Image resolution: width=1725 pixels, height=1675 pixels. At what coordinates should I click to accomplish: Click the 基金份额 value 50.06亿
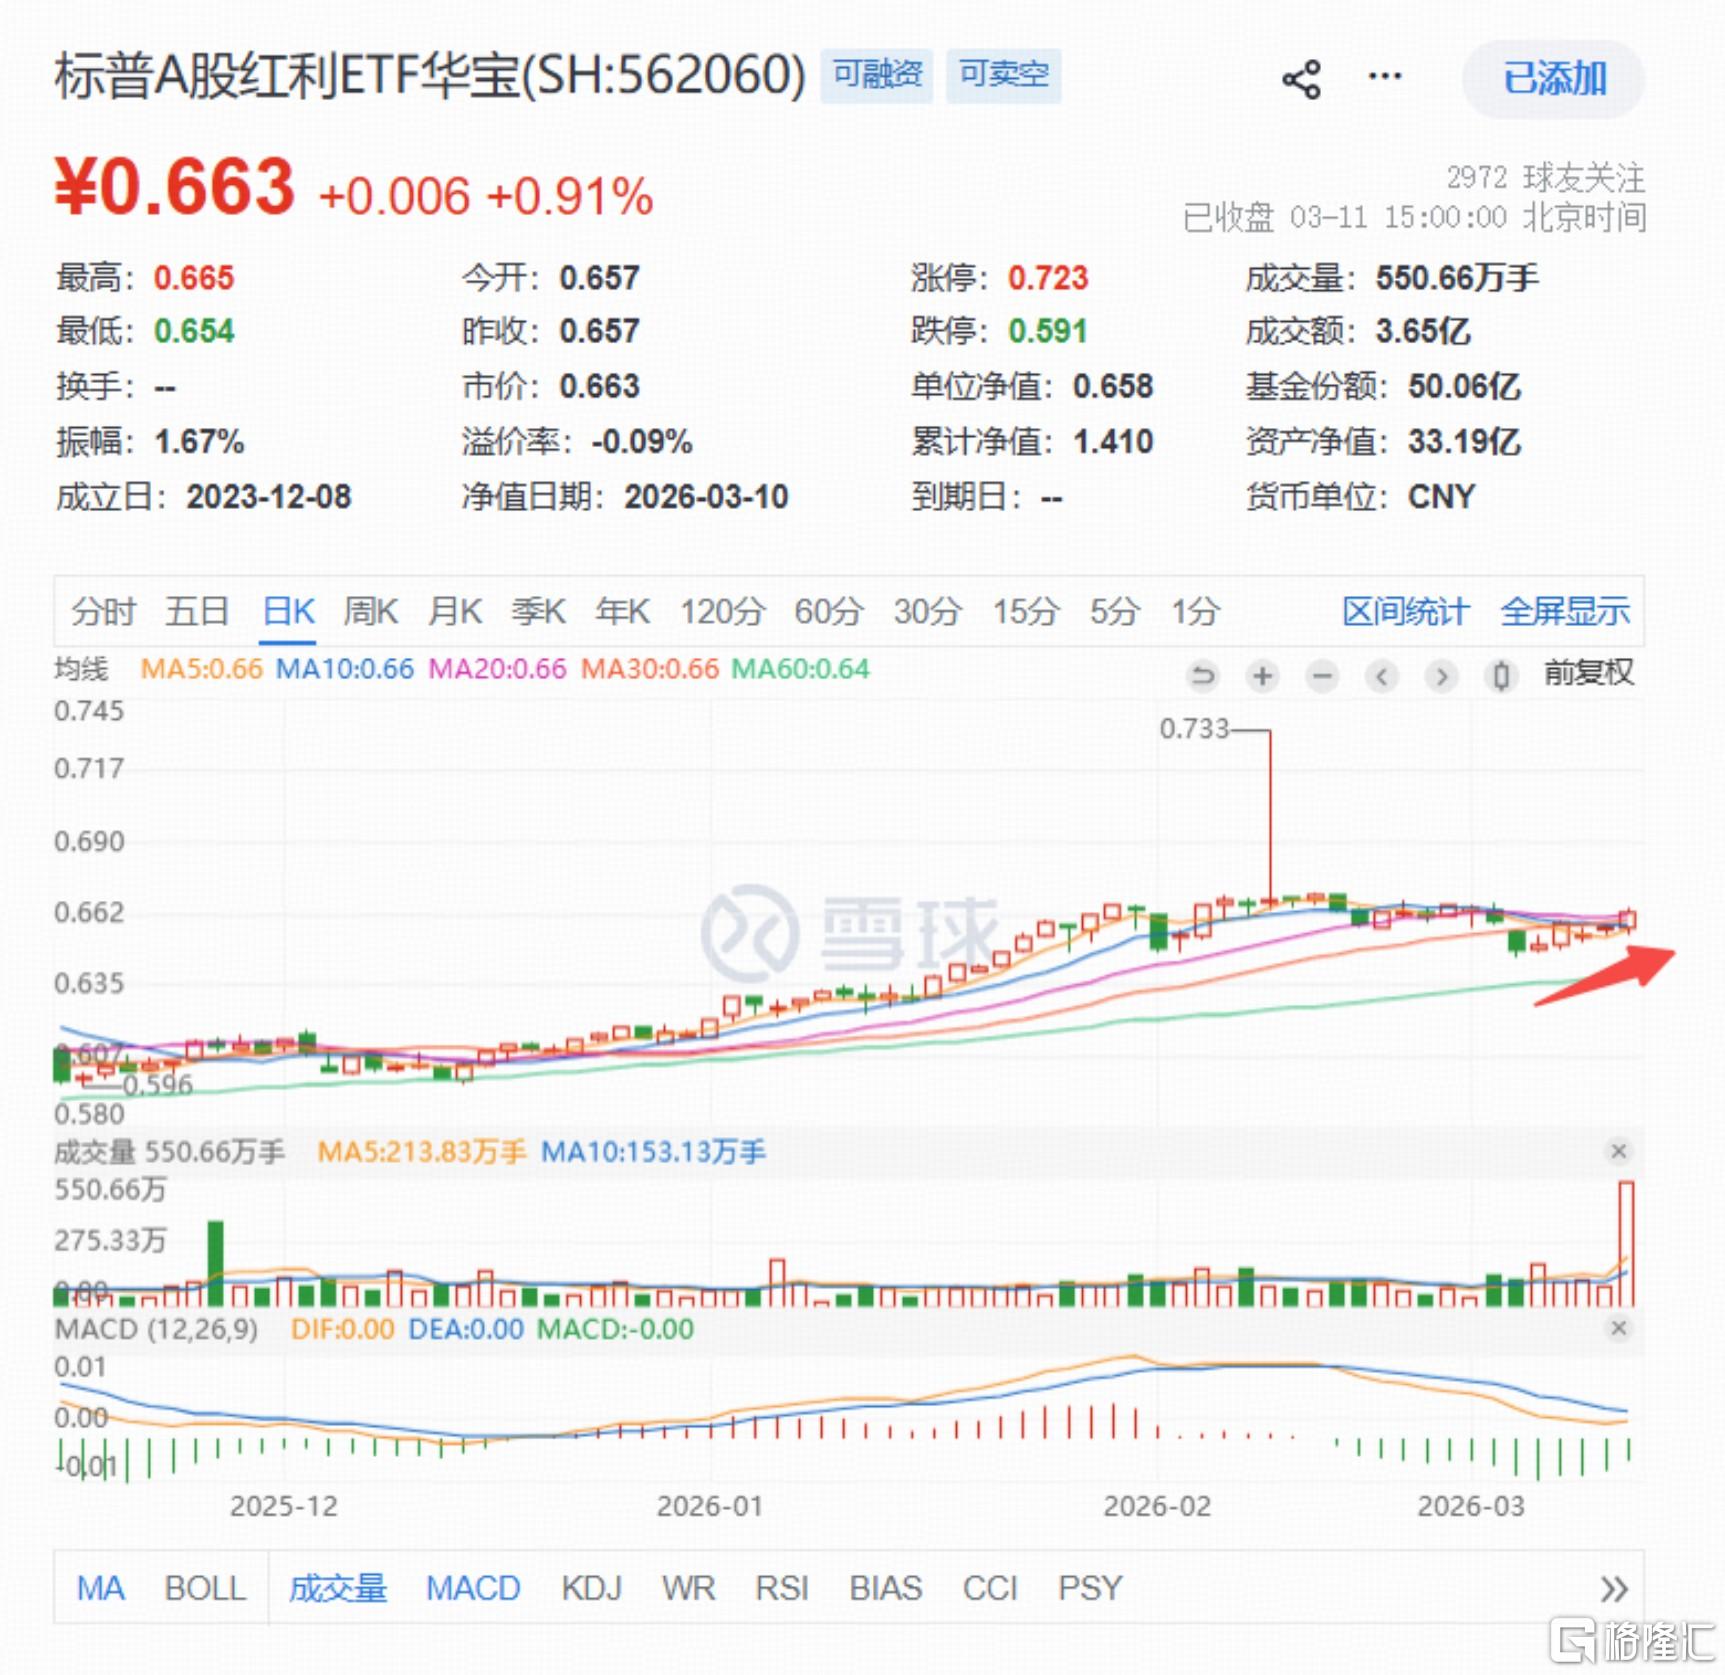(1464, 386)
